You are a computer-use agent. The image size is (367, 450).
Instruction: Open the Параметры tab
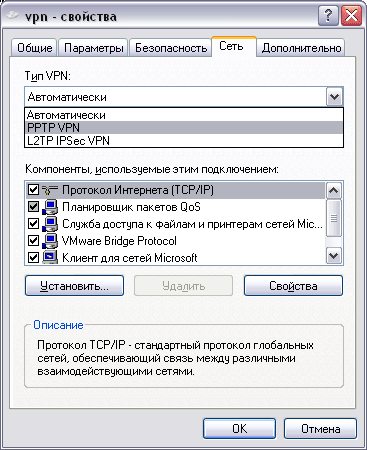[x=94, y=48]
